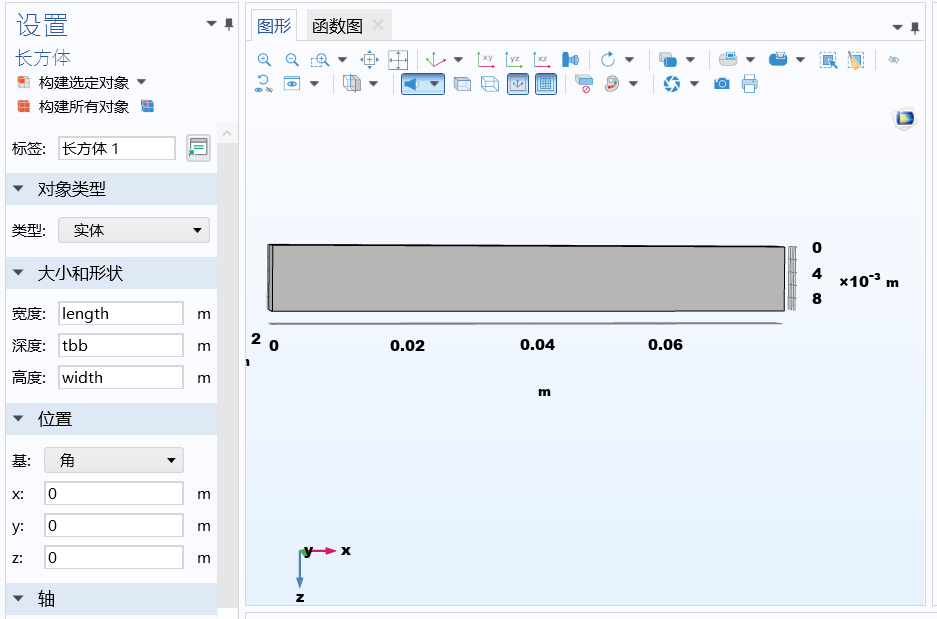Toggle transparency rendering
Screen dimensions: 937x619
(x=463, y=84)
